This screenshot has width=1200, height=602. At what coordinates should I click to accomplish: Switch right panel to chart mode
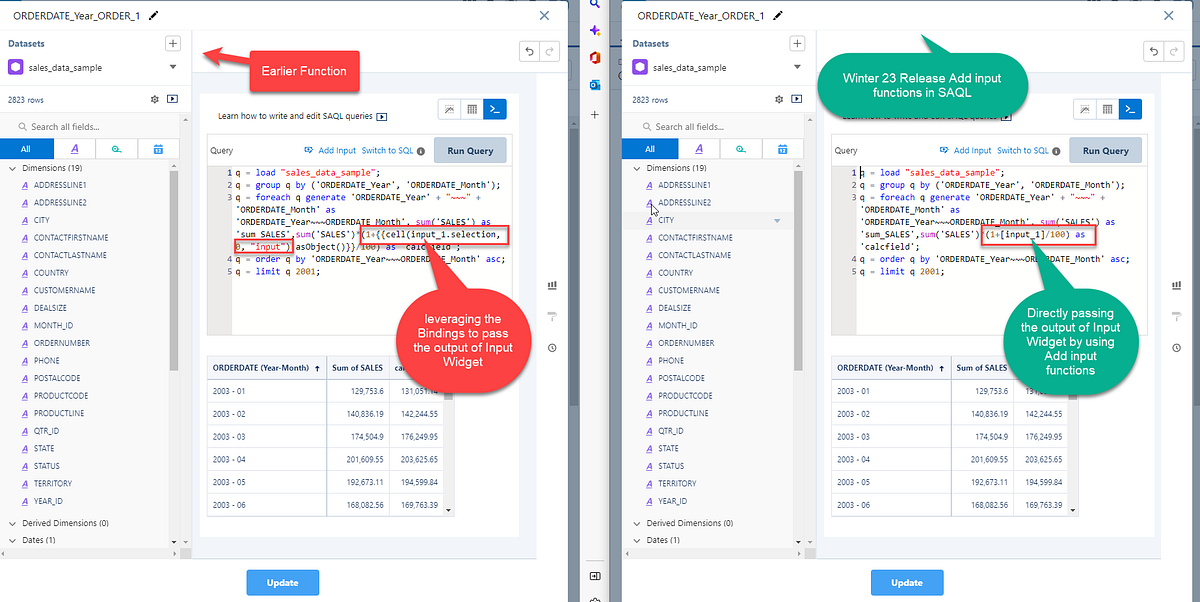point(1085,109)
